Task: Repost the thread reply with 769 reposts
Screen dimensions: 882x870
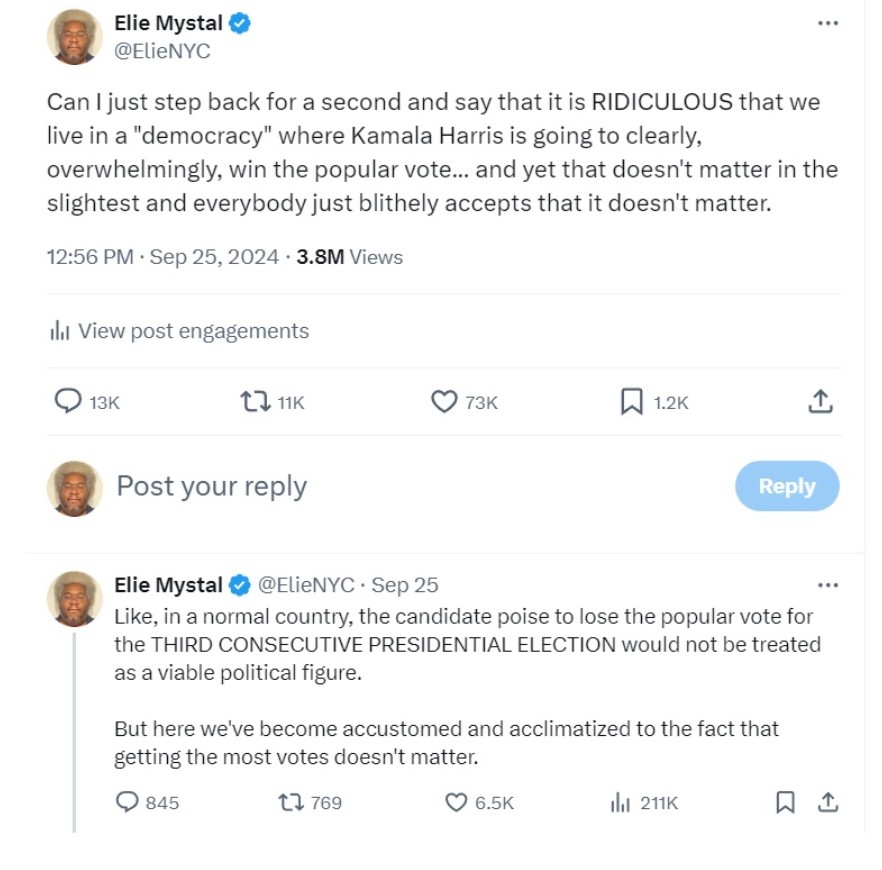Action: [290, 802]
